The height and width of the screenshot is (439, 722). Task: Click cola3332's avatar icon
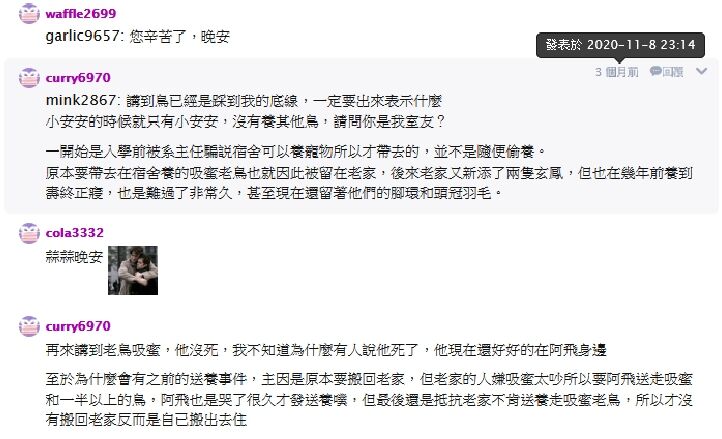tap(29, 233)
